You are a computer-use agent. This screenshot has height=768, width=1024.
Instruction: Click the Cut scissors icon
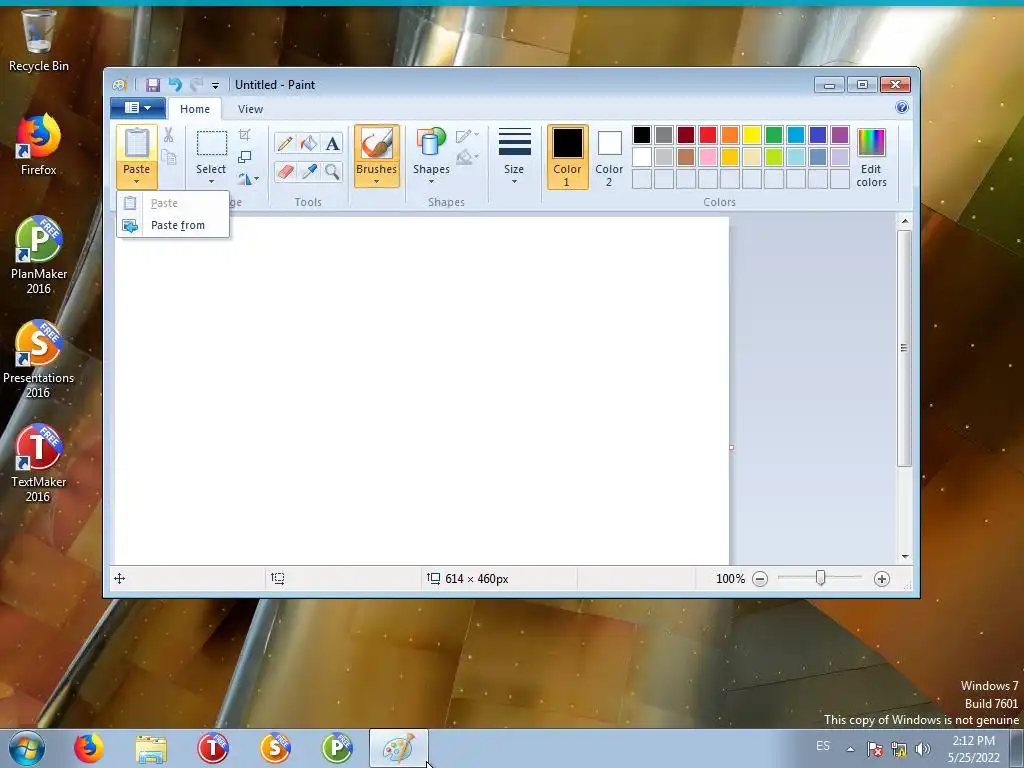point(168,135)
